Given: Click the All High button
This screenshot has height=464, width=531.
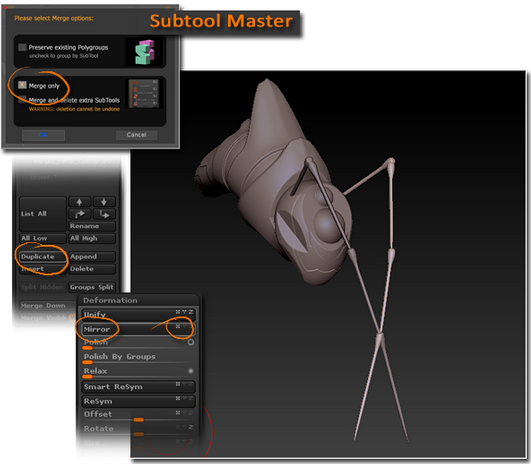Looking at the screenshot, I should (92, 238).
